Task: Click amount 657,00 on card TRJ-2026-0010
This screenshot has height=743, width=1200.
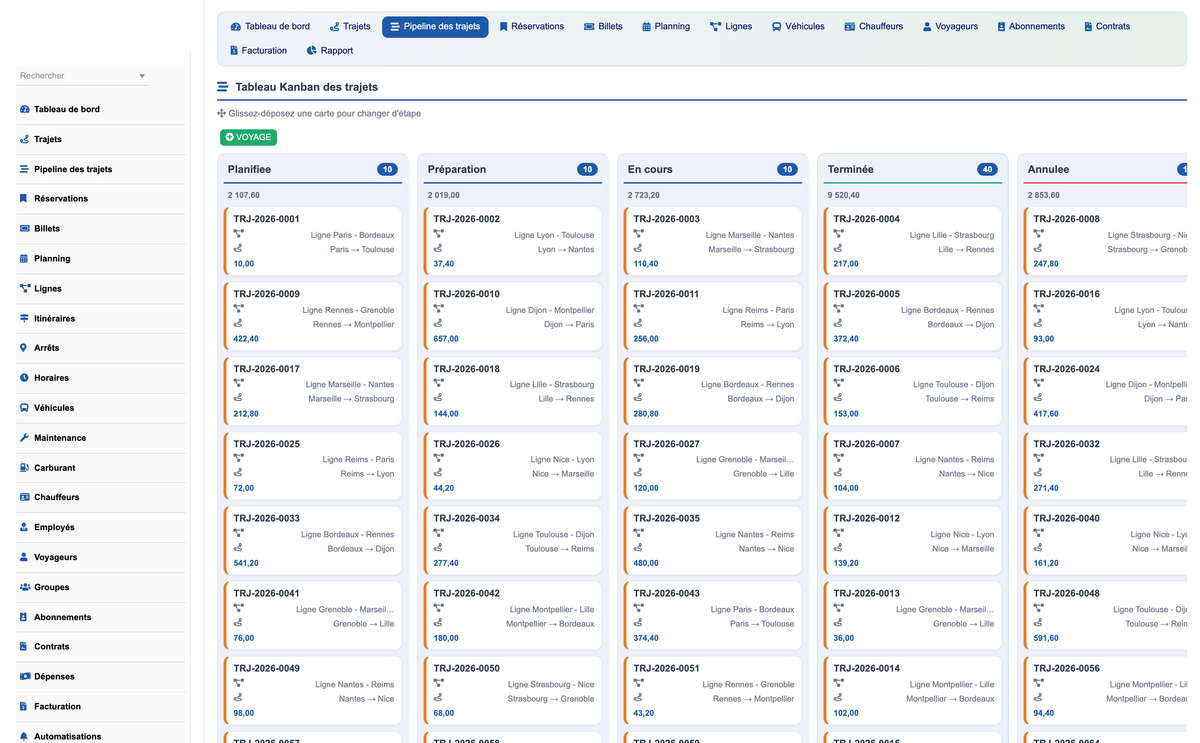Action: (446, 339)
